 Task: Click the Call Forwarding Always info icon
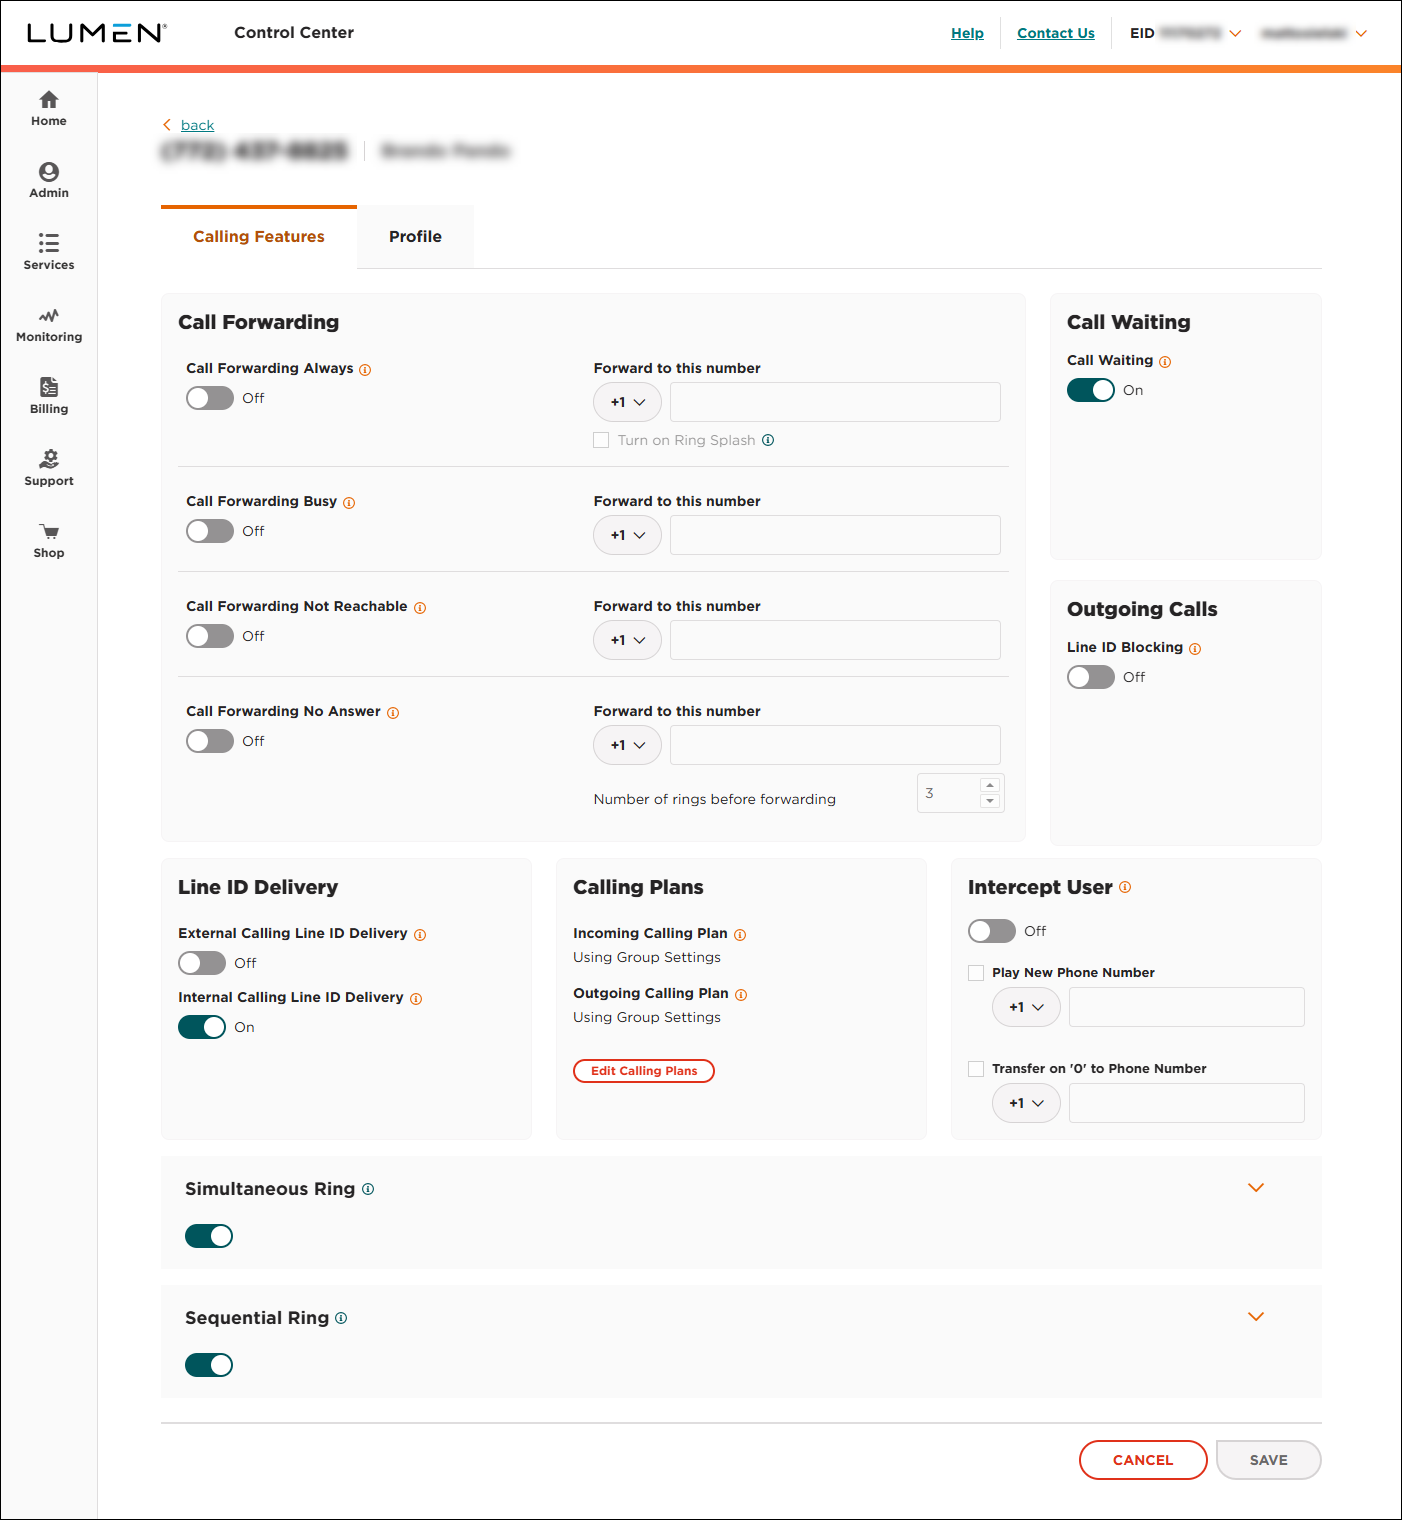pyautogui.click(x=365, y=369)
